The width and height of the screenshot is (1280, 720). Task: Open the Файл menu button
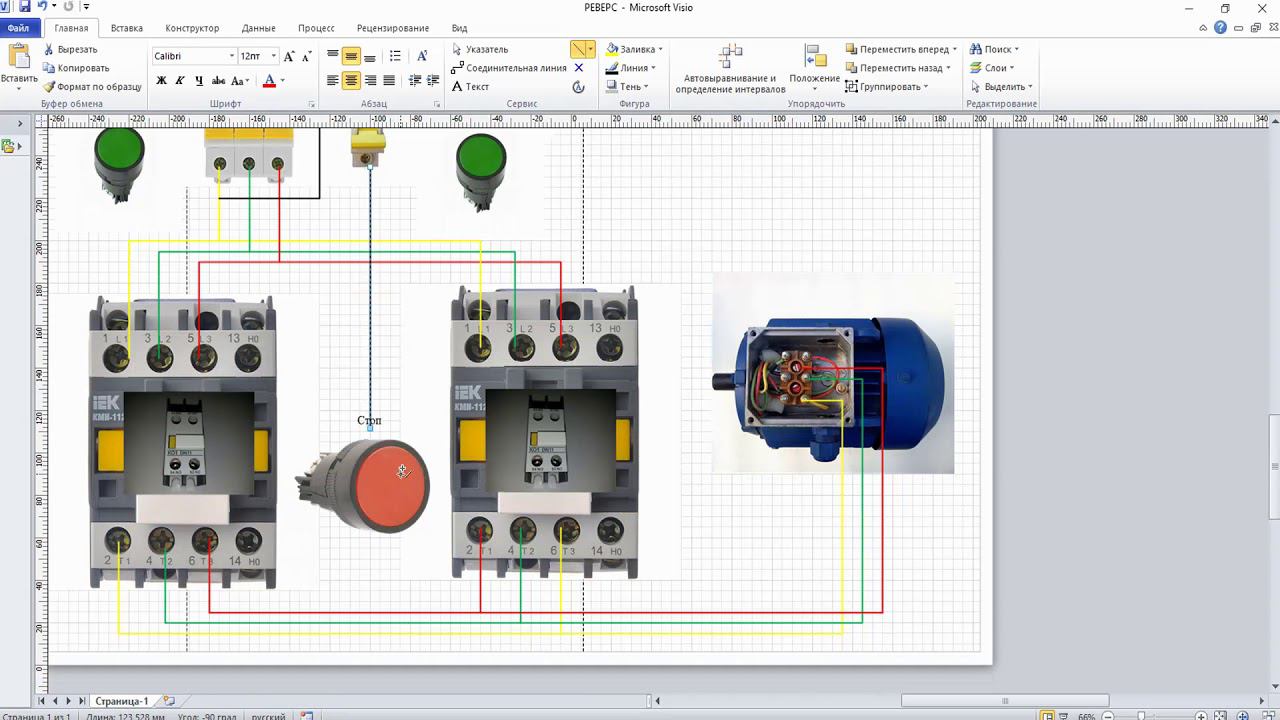(18, 28)
